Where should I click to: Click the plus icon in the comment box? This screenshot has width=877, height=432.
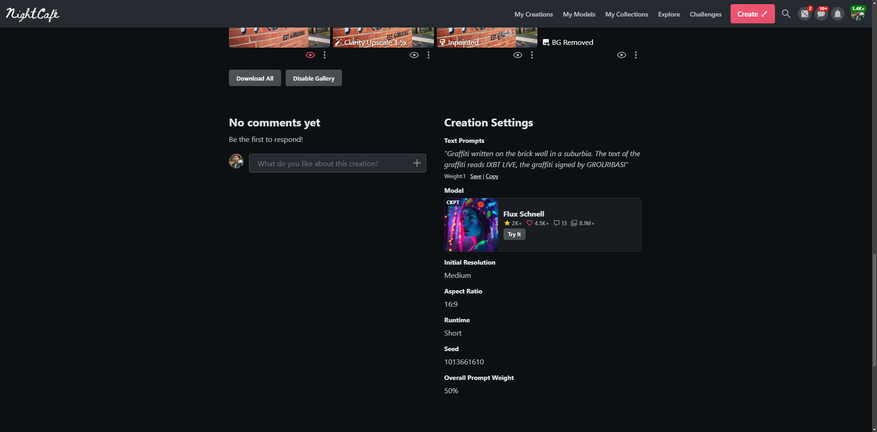(x=417, y=163)
